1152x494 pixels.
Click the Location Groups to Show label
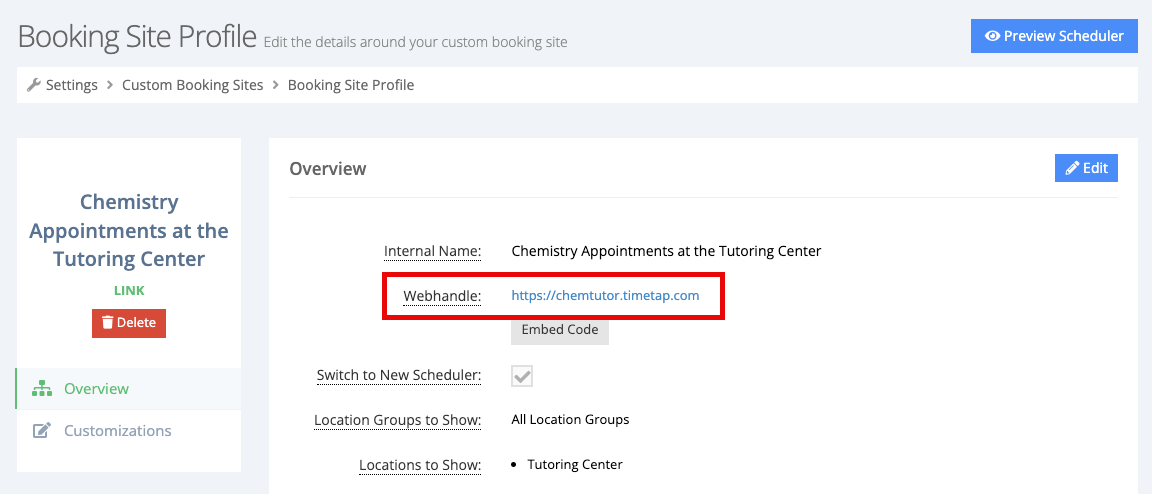click(x=397, y=420)
